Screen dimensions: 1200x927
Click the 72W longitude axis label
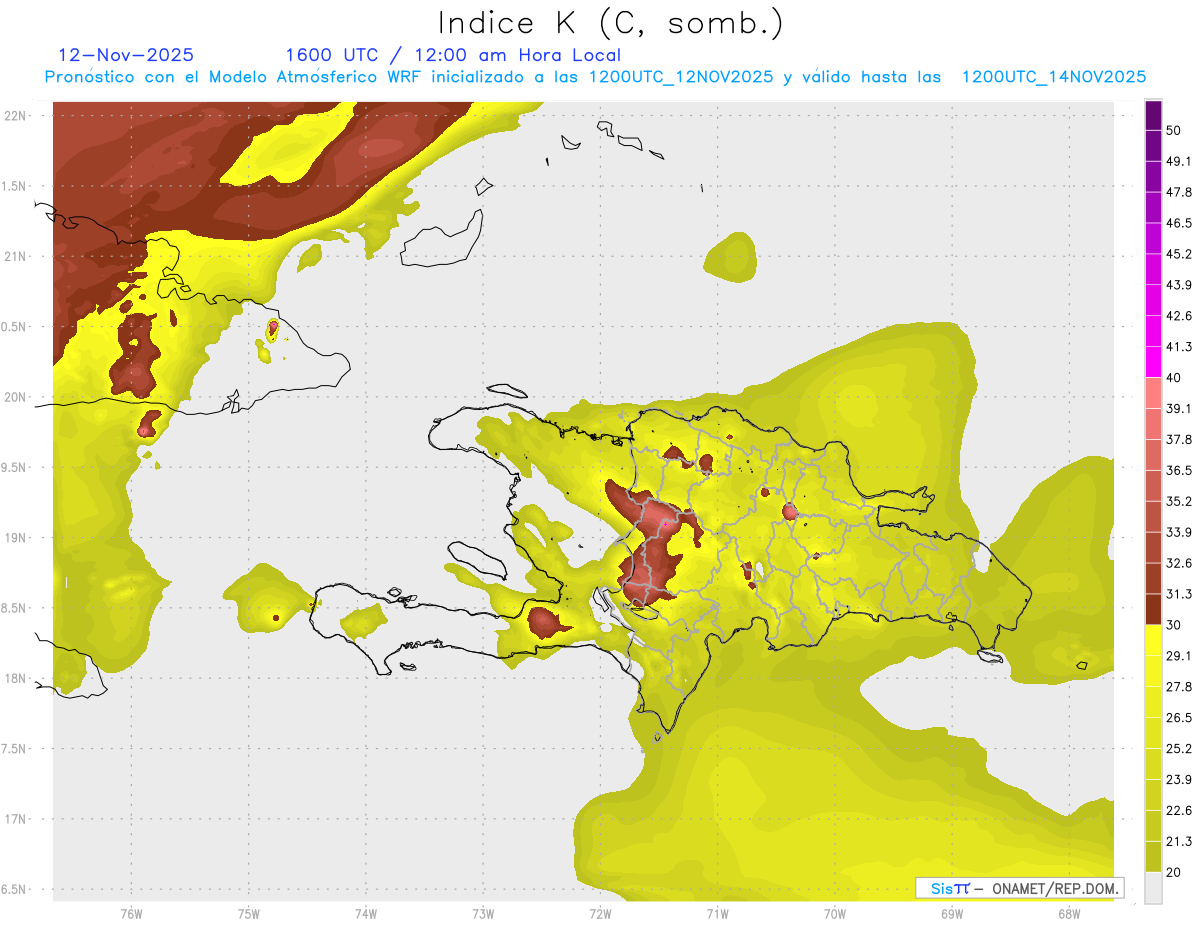[600, 913]
